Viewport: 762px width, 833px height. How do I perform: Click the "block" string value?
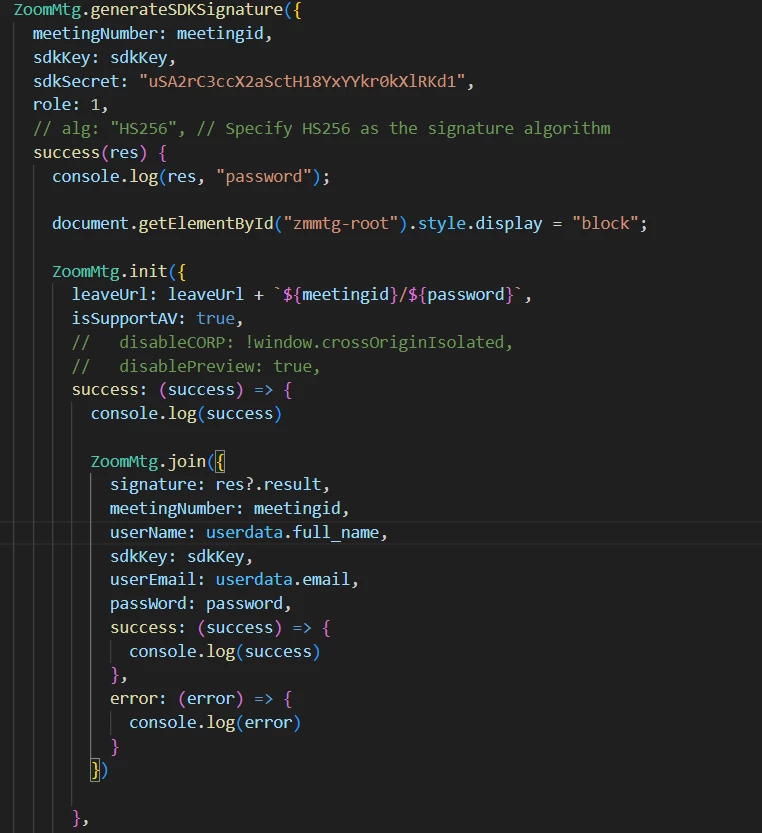coord(605,223)
